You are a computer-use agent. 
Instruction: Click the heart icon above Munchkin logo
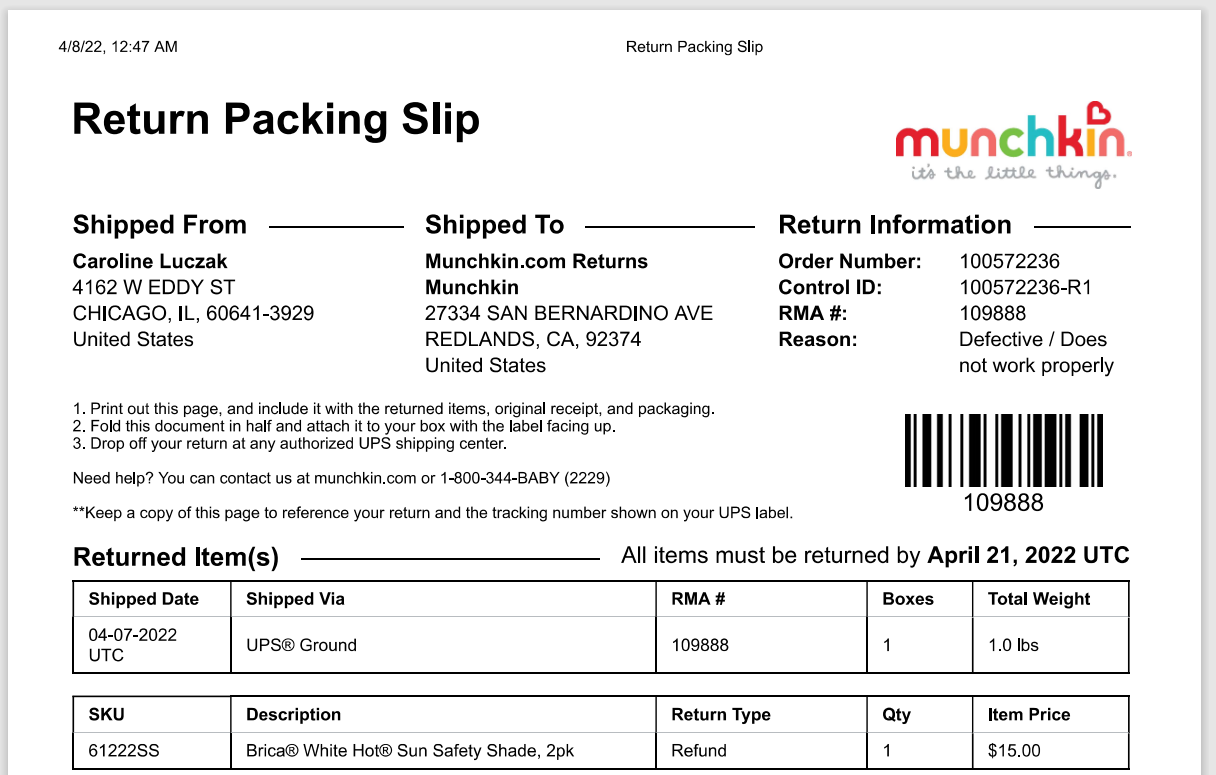tap(1098, 112)
